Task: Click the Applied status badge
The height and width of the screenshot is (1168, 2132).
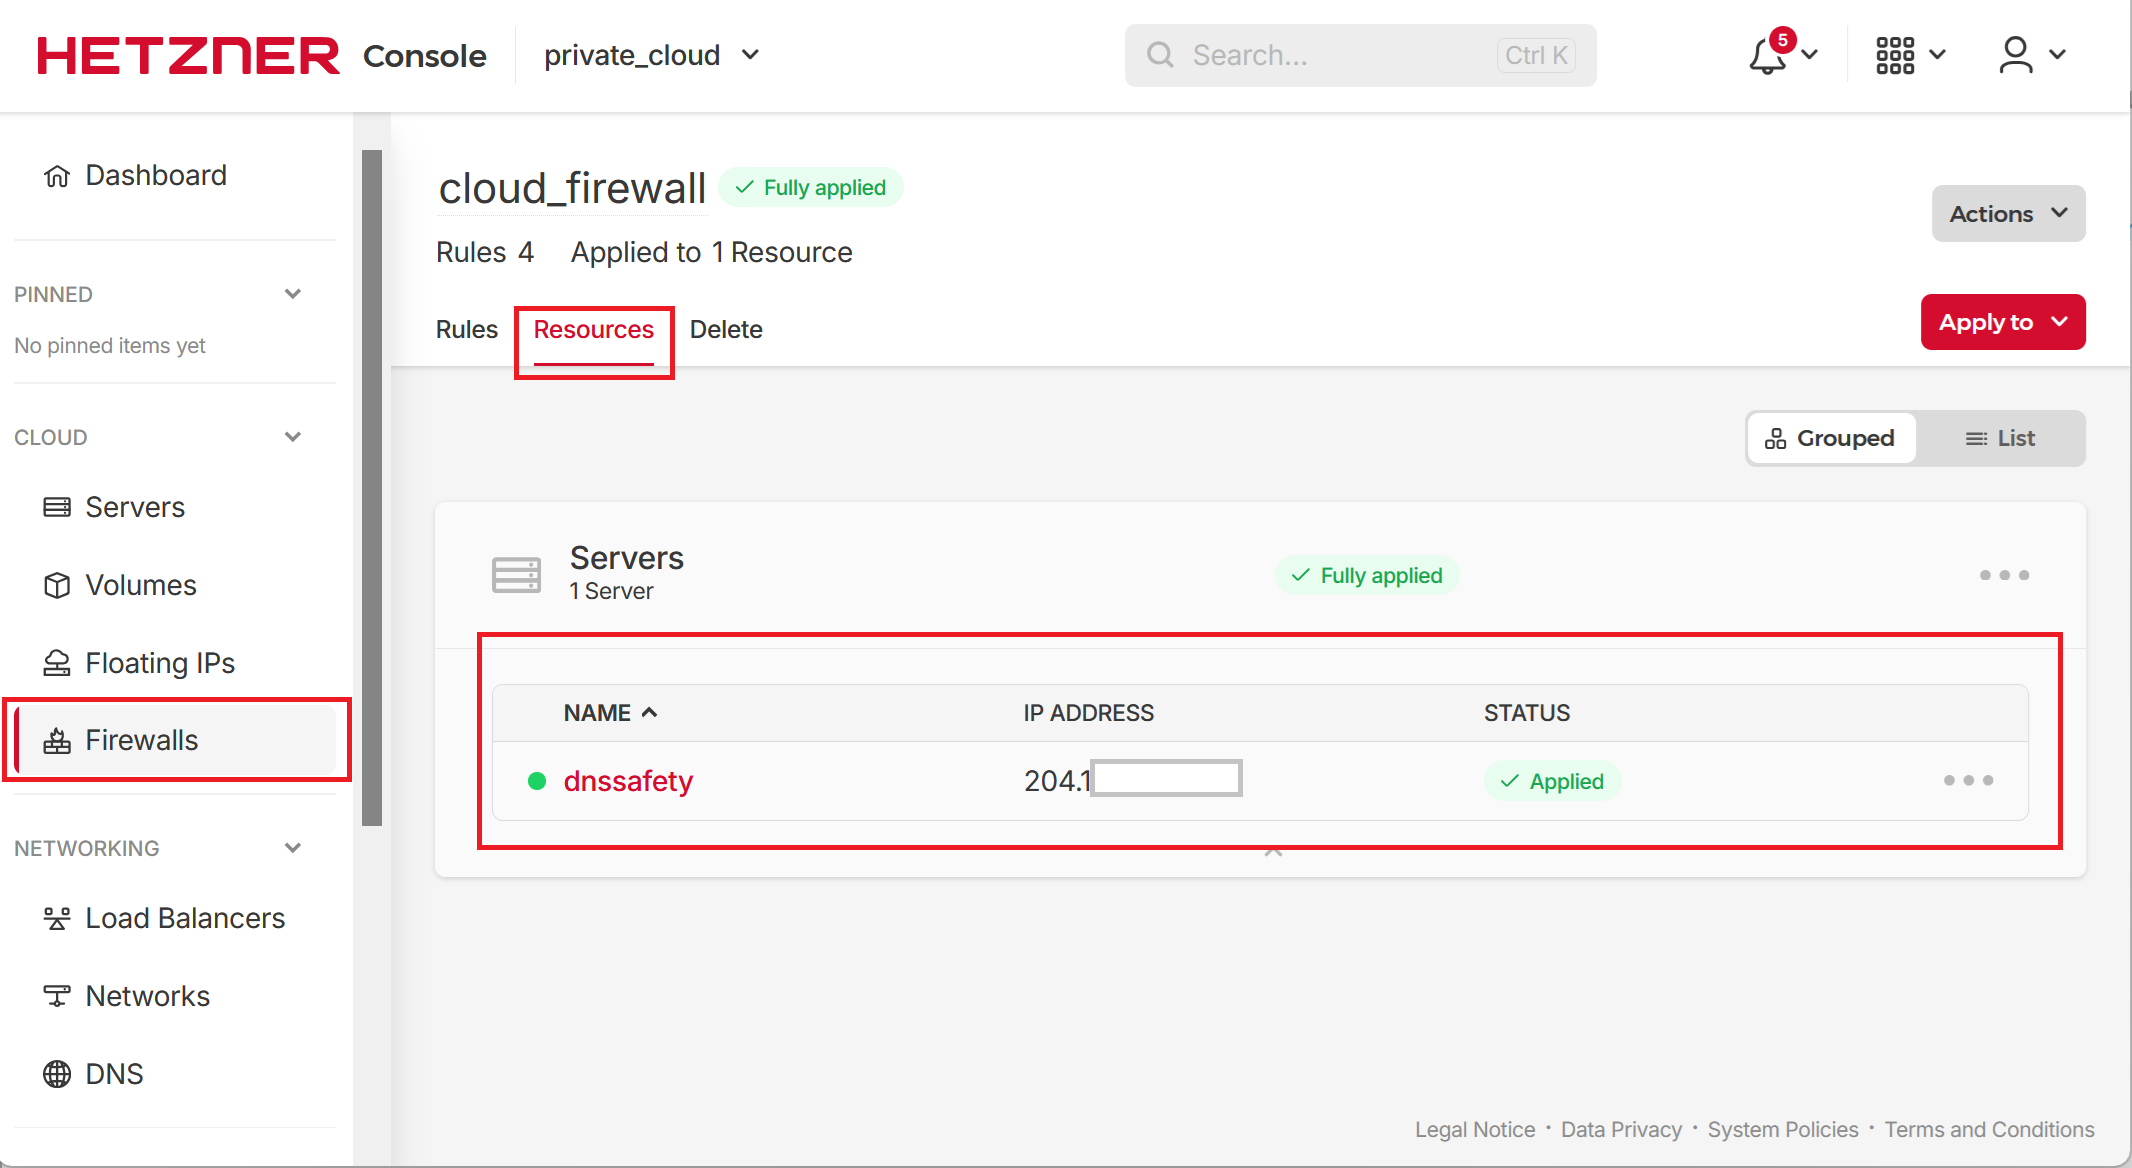Action: (1552, 781)
